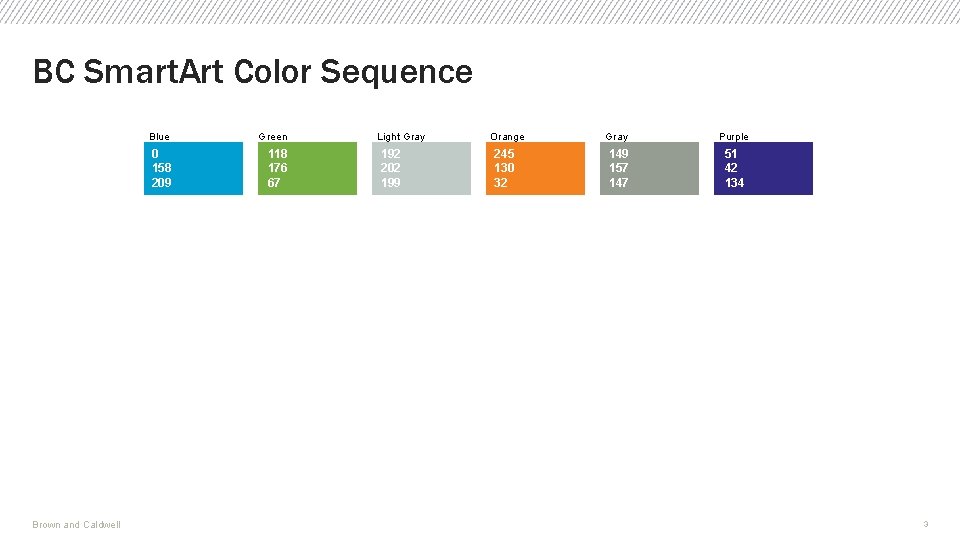Screen dimensions: 960x540
Task: Click the "BC Smart.Art Color Sequence" title
Action: 253,72
